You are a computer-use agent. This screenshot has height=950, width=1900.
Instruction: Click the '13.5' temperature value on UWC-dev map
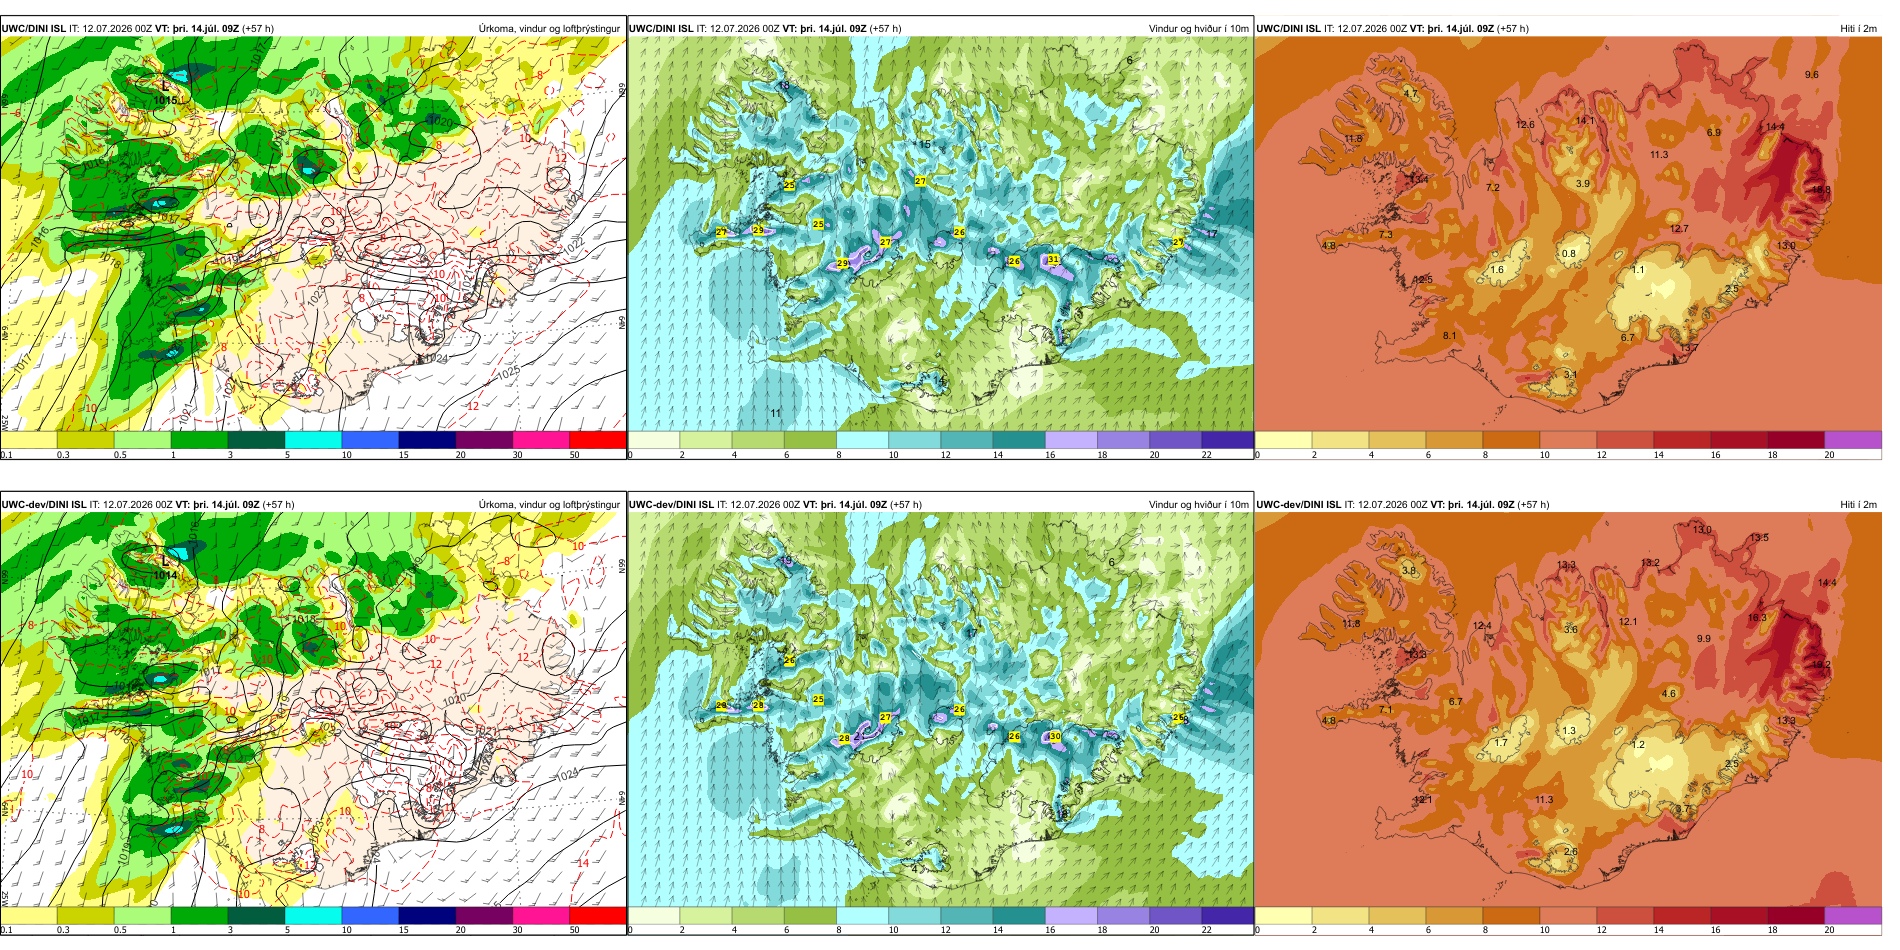coord(1759,538)
